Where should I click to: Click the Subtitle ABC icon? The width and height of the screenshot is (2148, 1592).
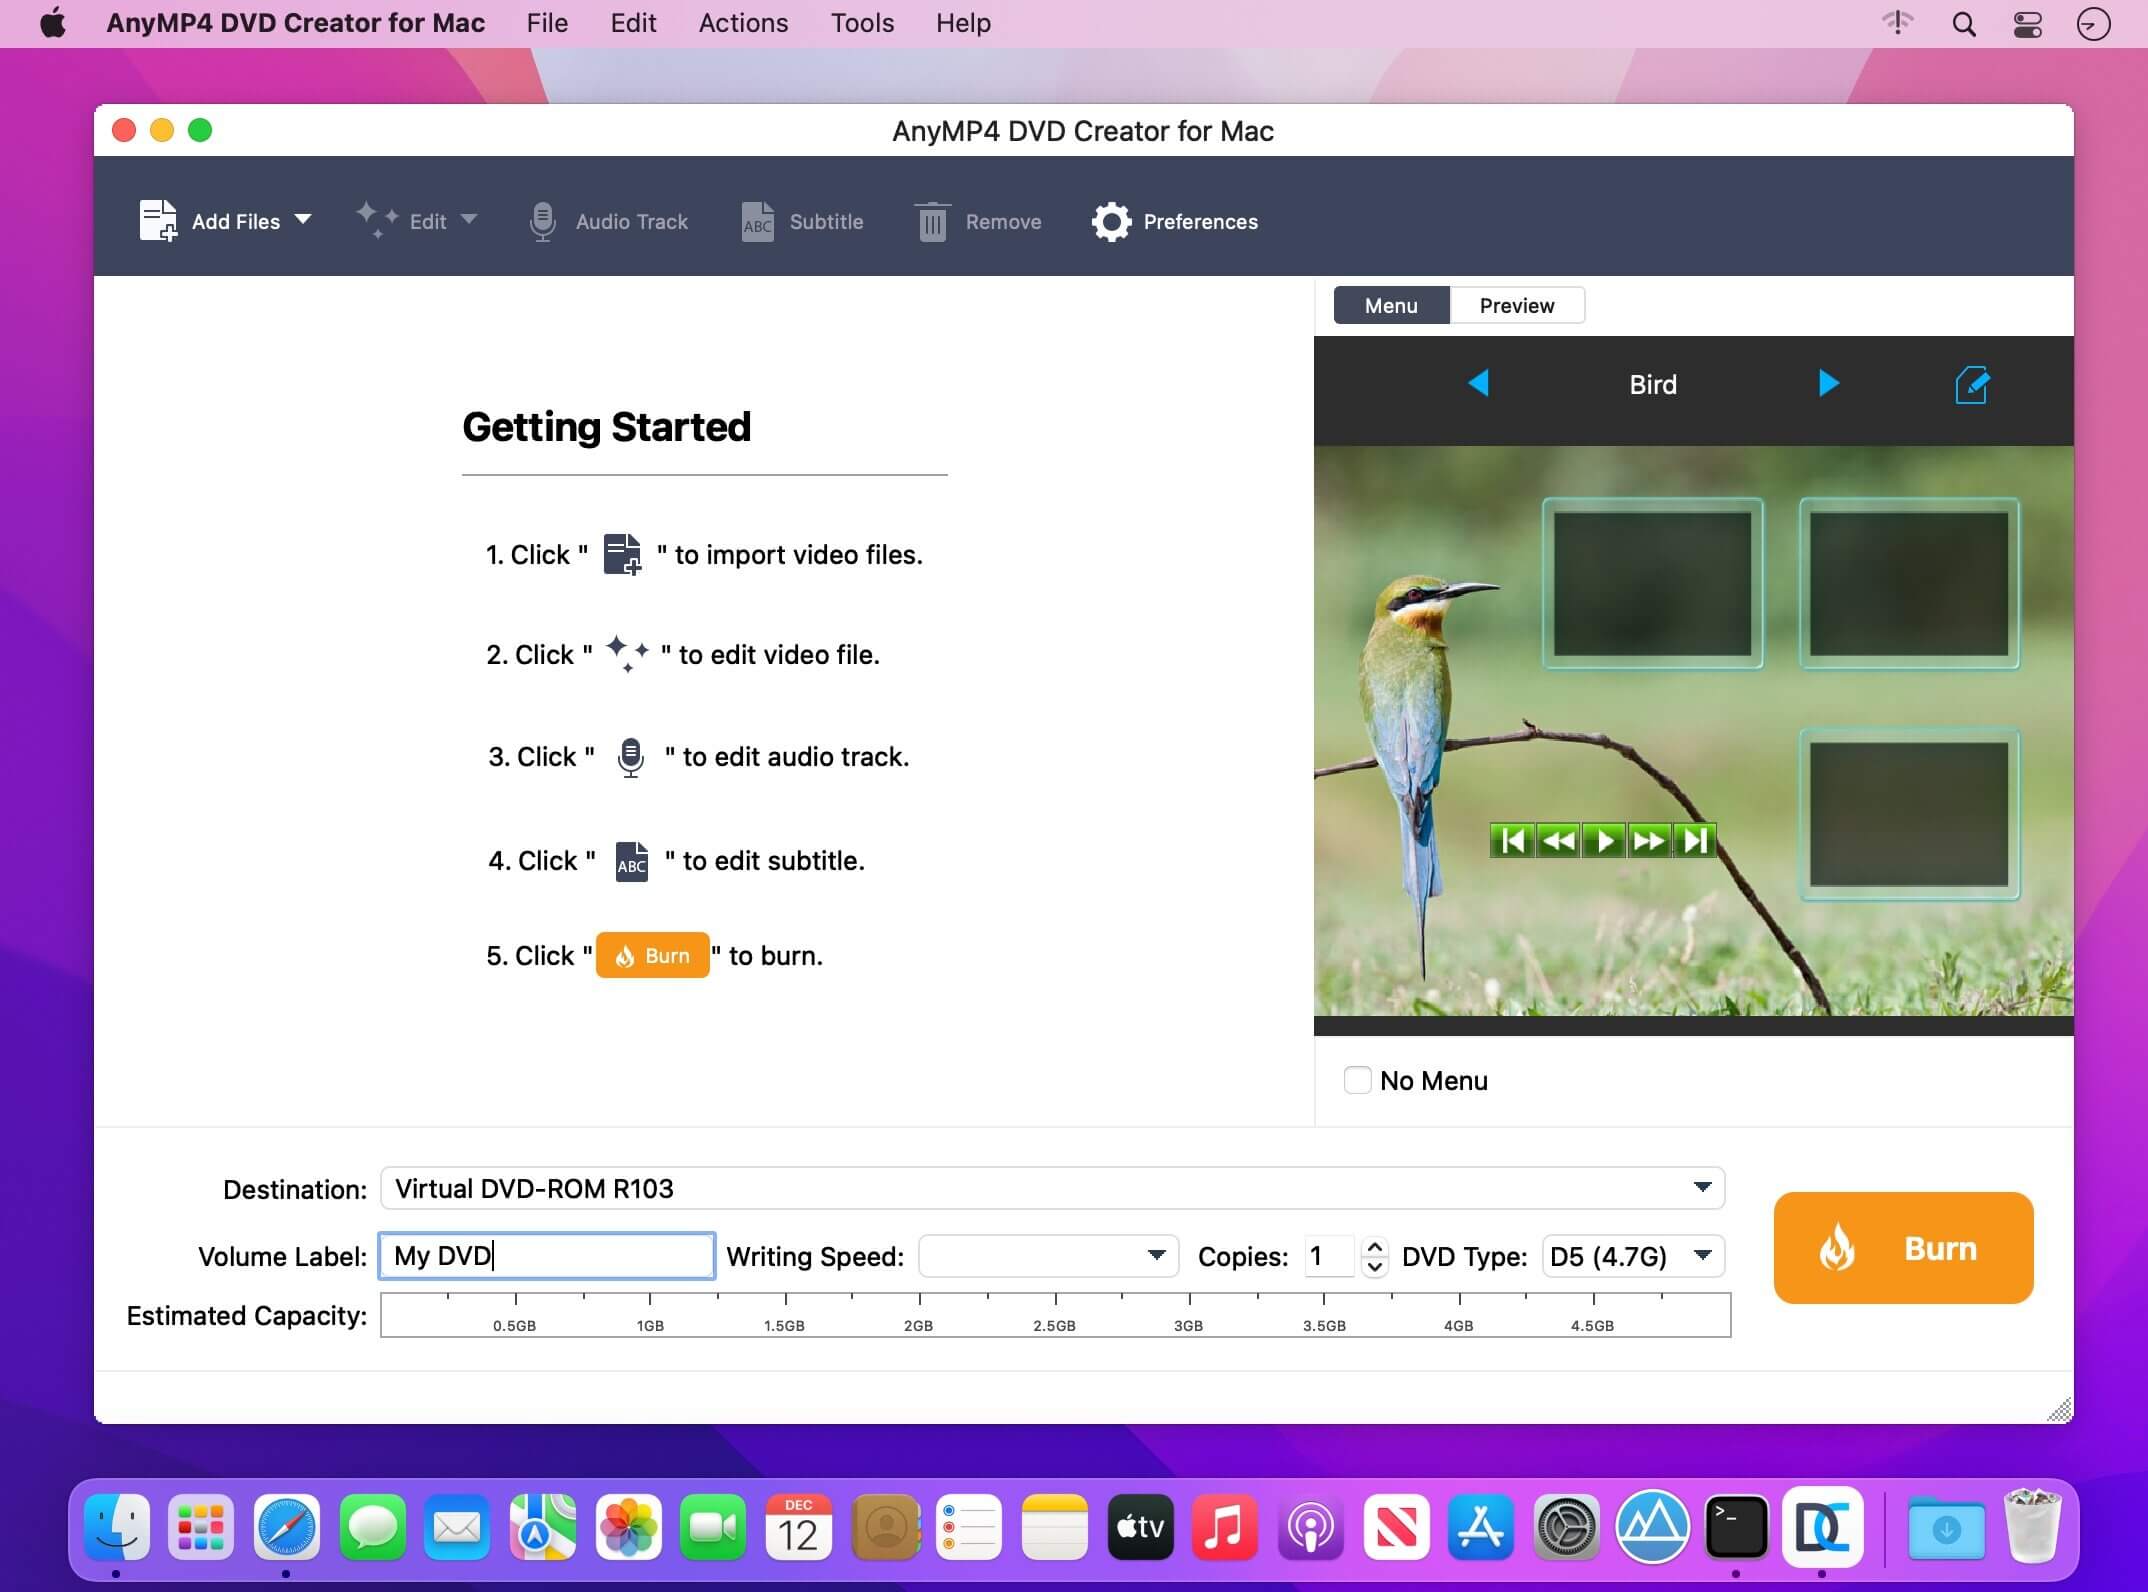coord(757,221)
